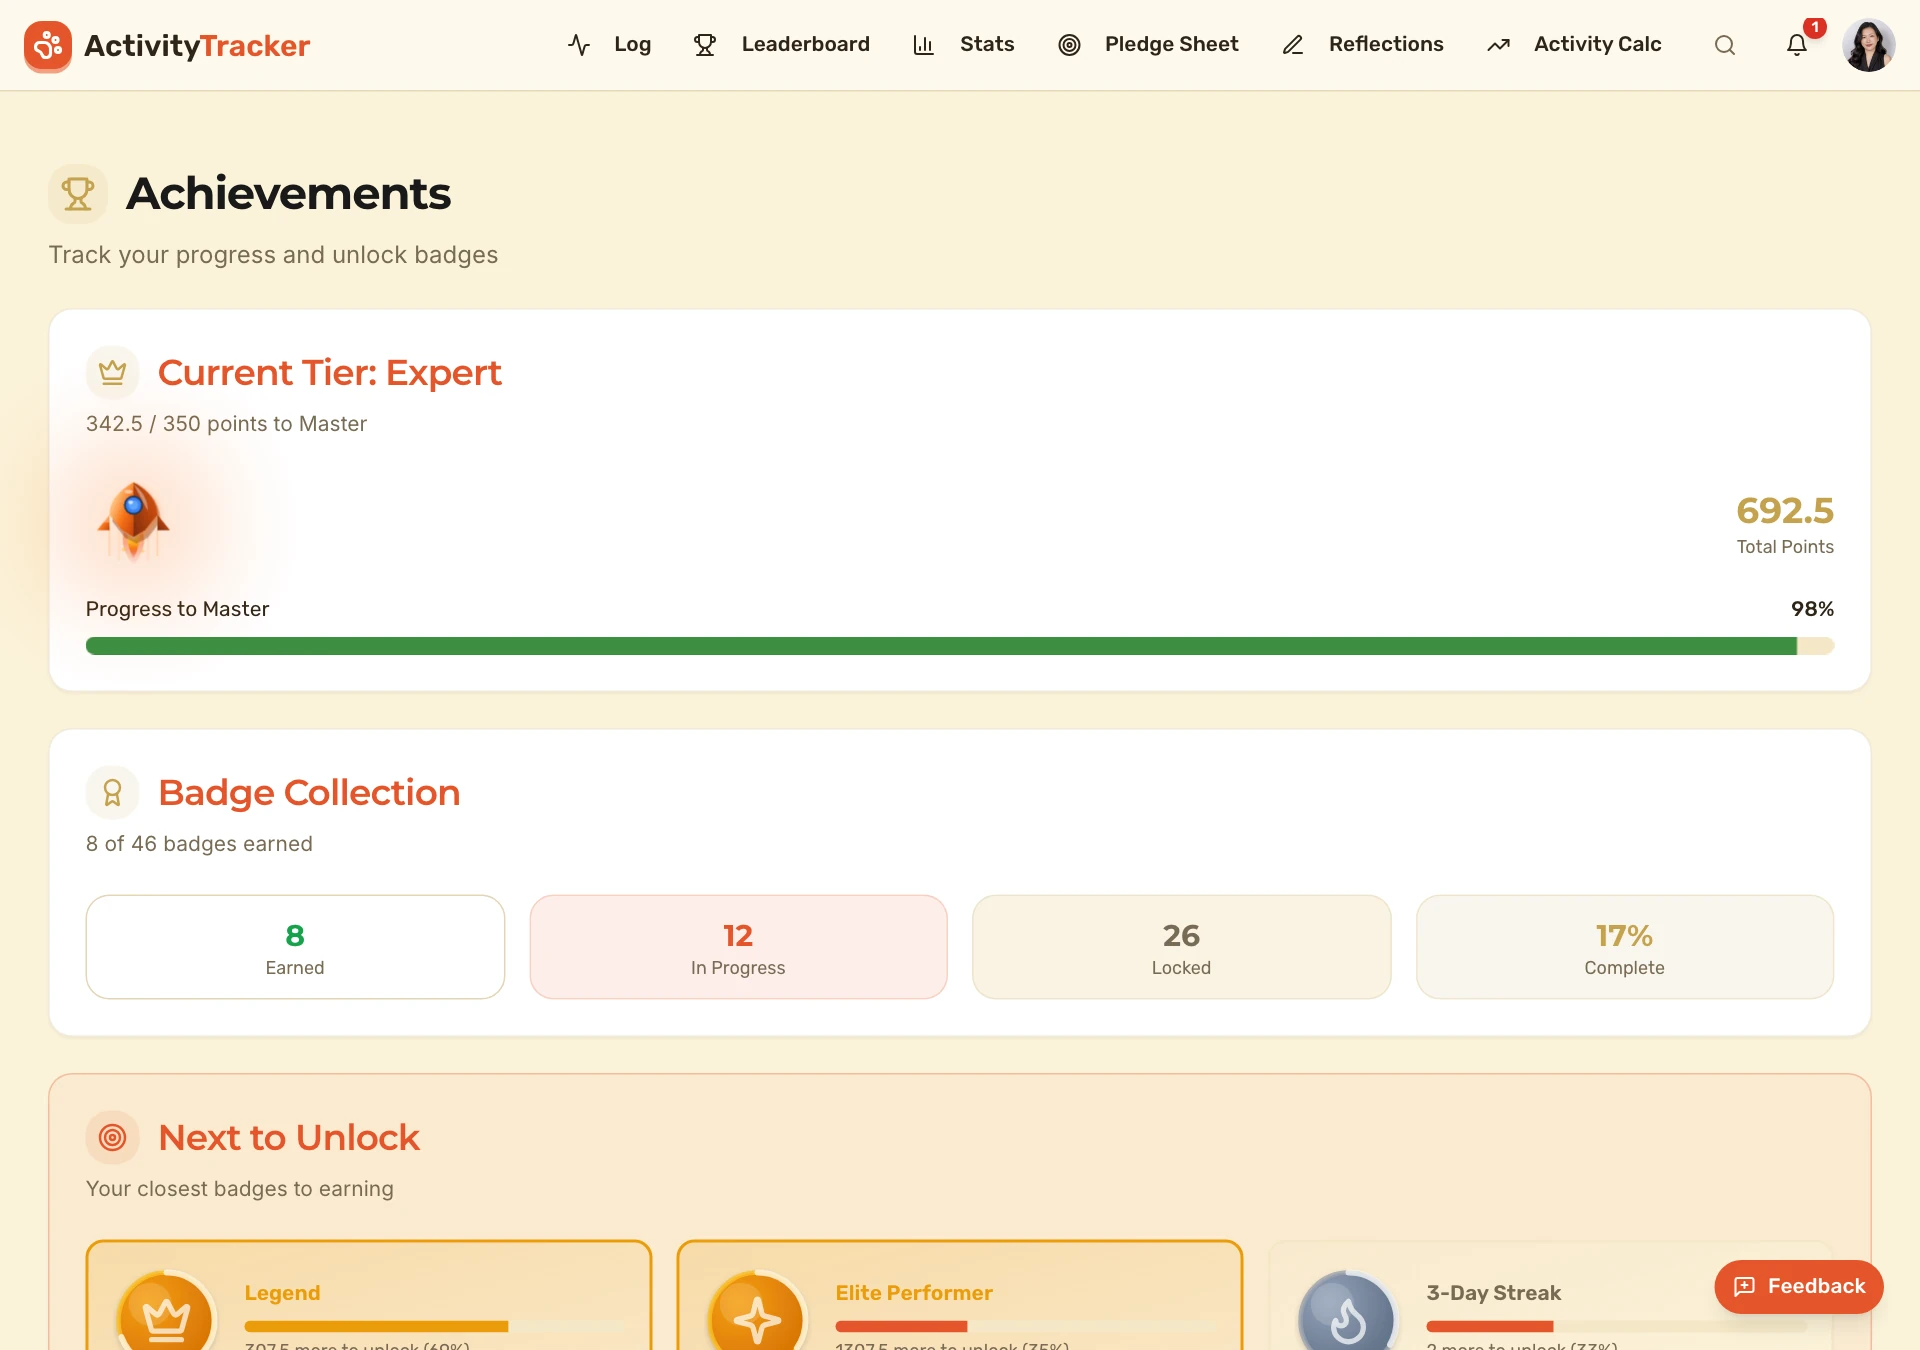Select the 8 Earned badges card
Image resolution: width=1920 pixels, height=1350 pixels.
coord(295,947)
